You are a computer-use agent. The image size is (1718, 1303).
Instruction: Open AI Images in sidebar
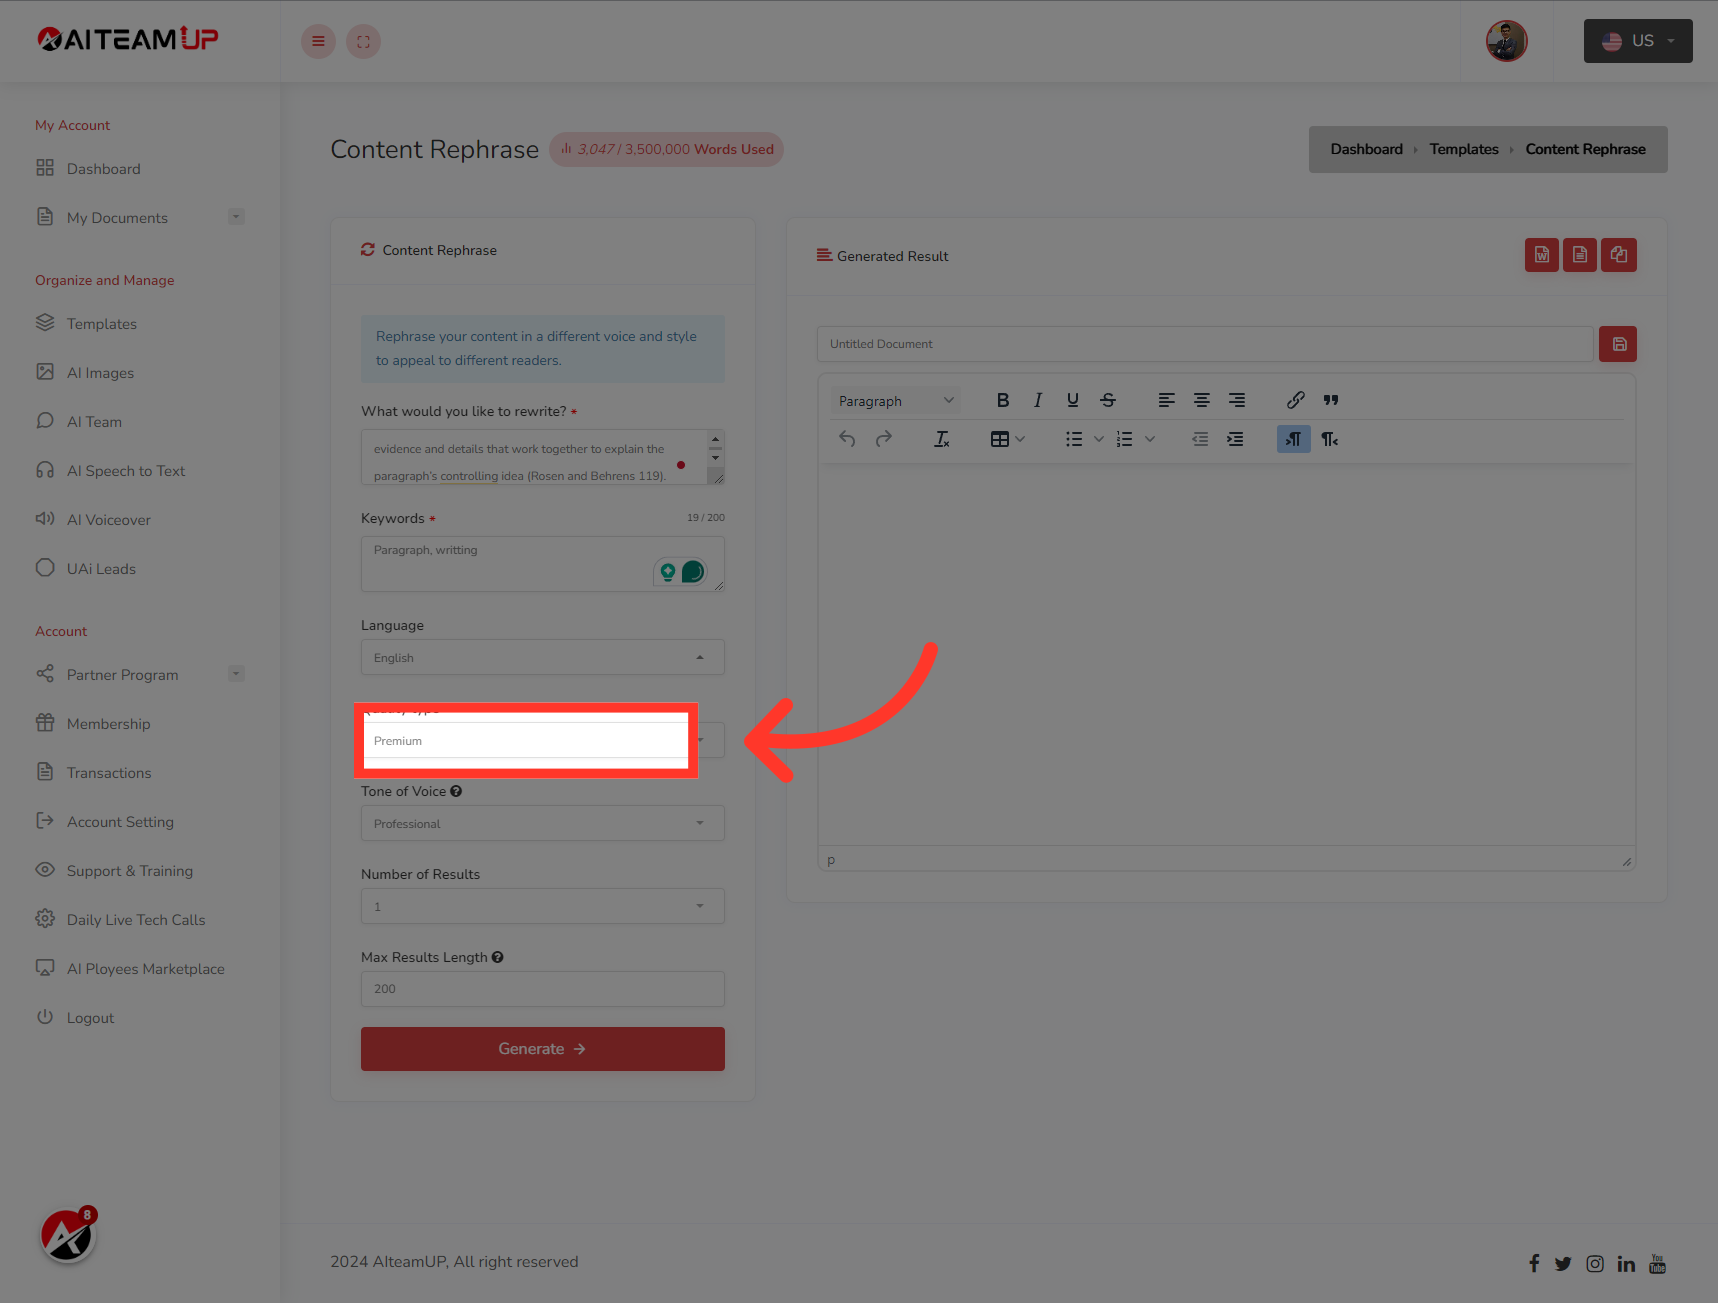(100, 373)
